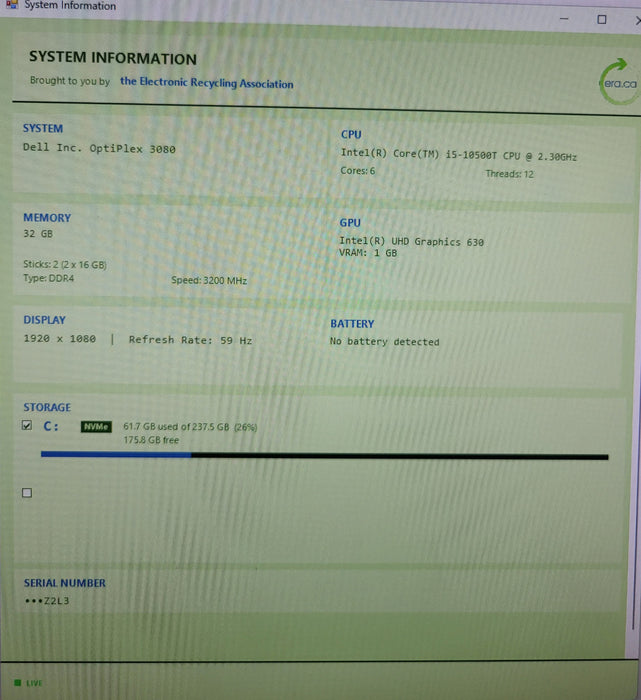Click the 'Type: DDR4' text
This screenshot has width=641, height=700.
click(x=49, y=278)
